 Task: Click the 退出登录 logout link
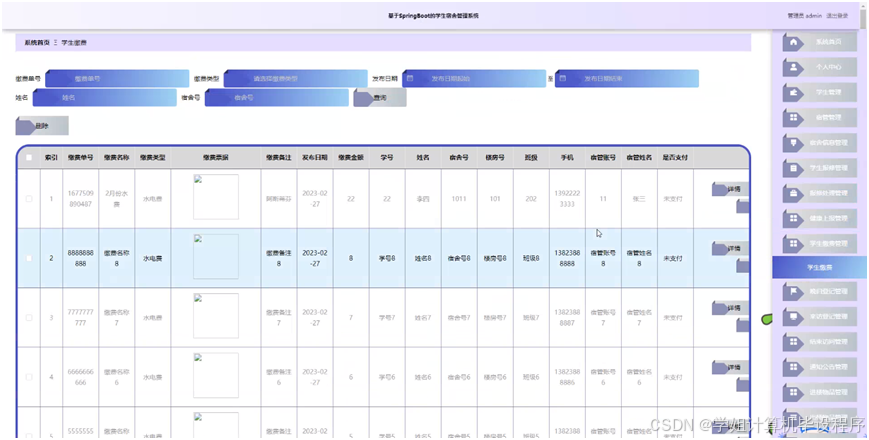pyautogui.click(x=837, y=16)
